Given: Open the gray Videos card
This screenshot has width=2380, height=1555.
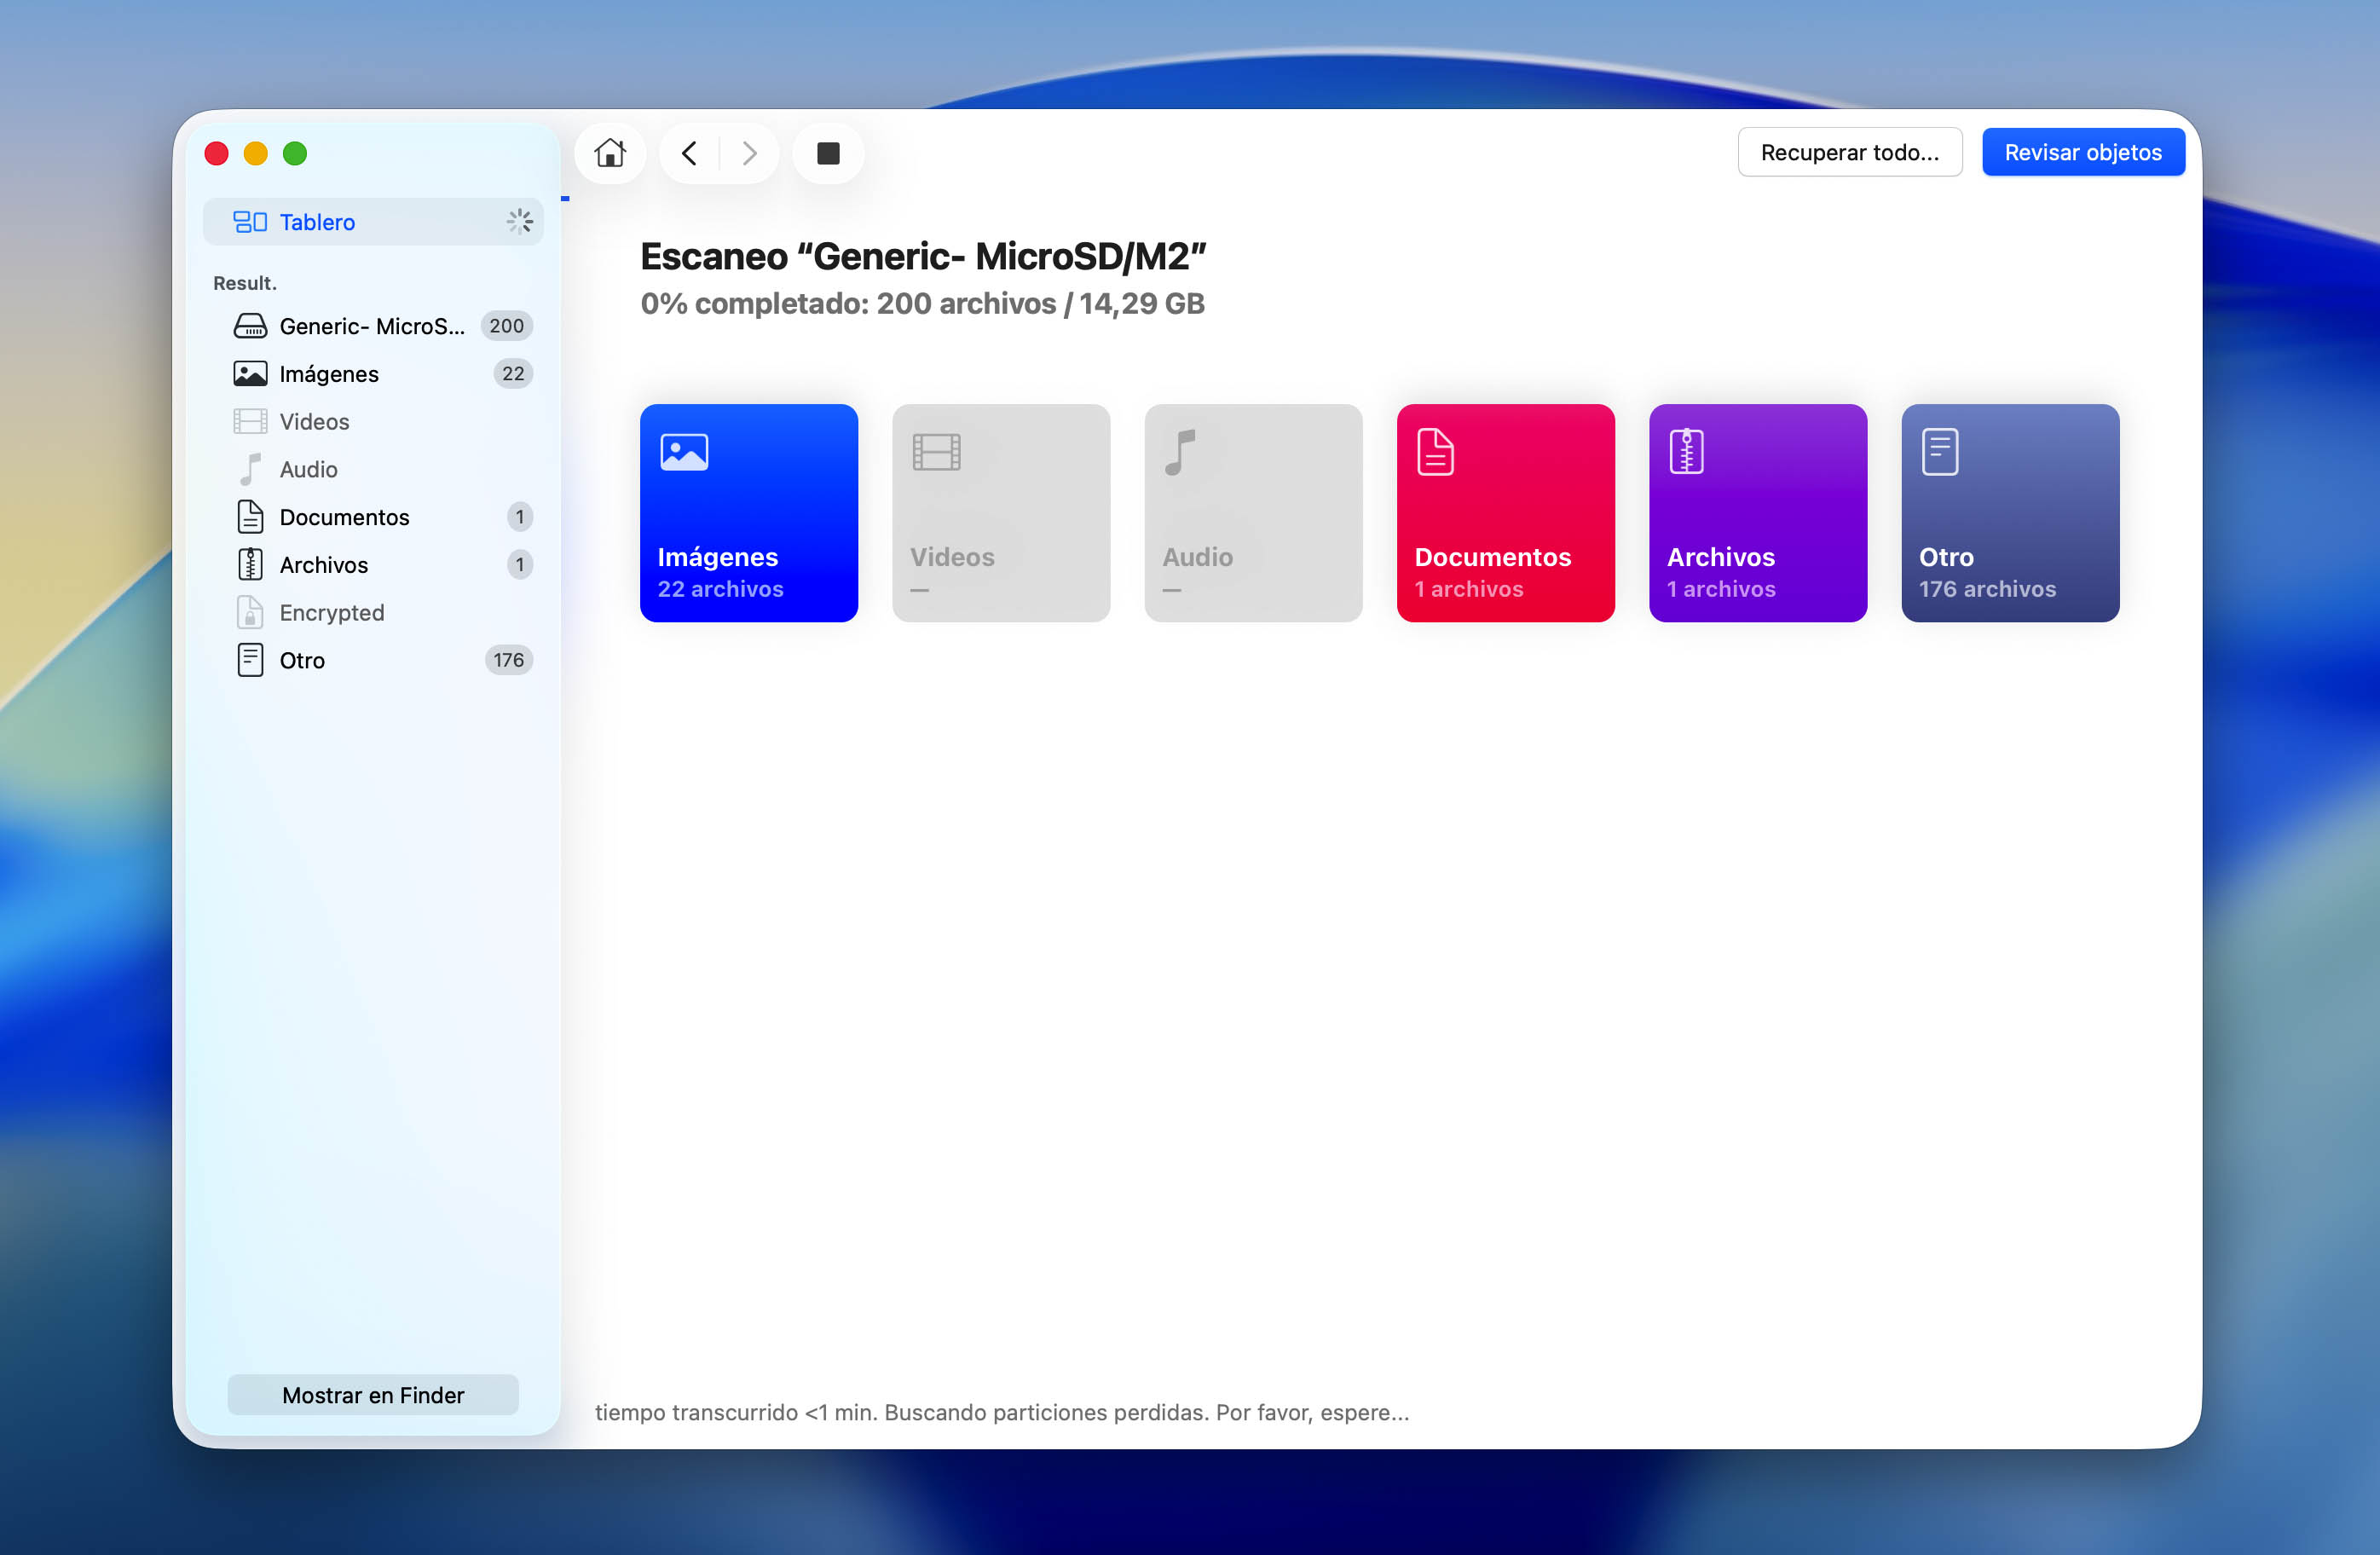Looking at the screenshot, I should [1001, 513].
